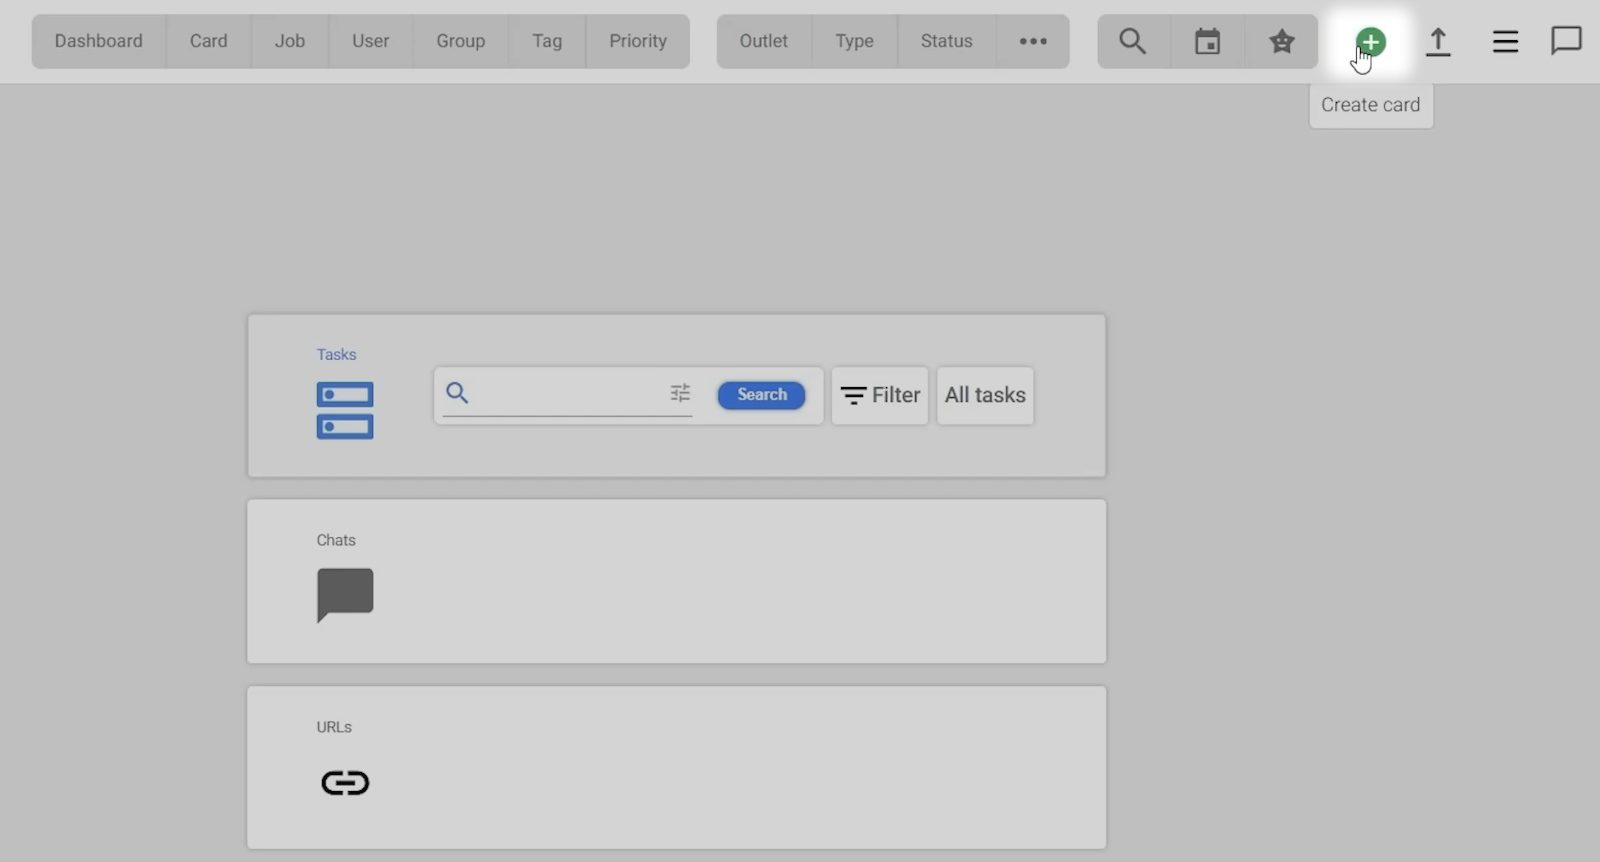The image size is (1600, 862).
Task: Open the hamburger menu icon
Action: 1505,41
